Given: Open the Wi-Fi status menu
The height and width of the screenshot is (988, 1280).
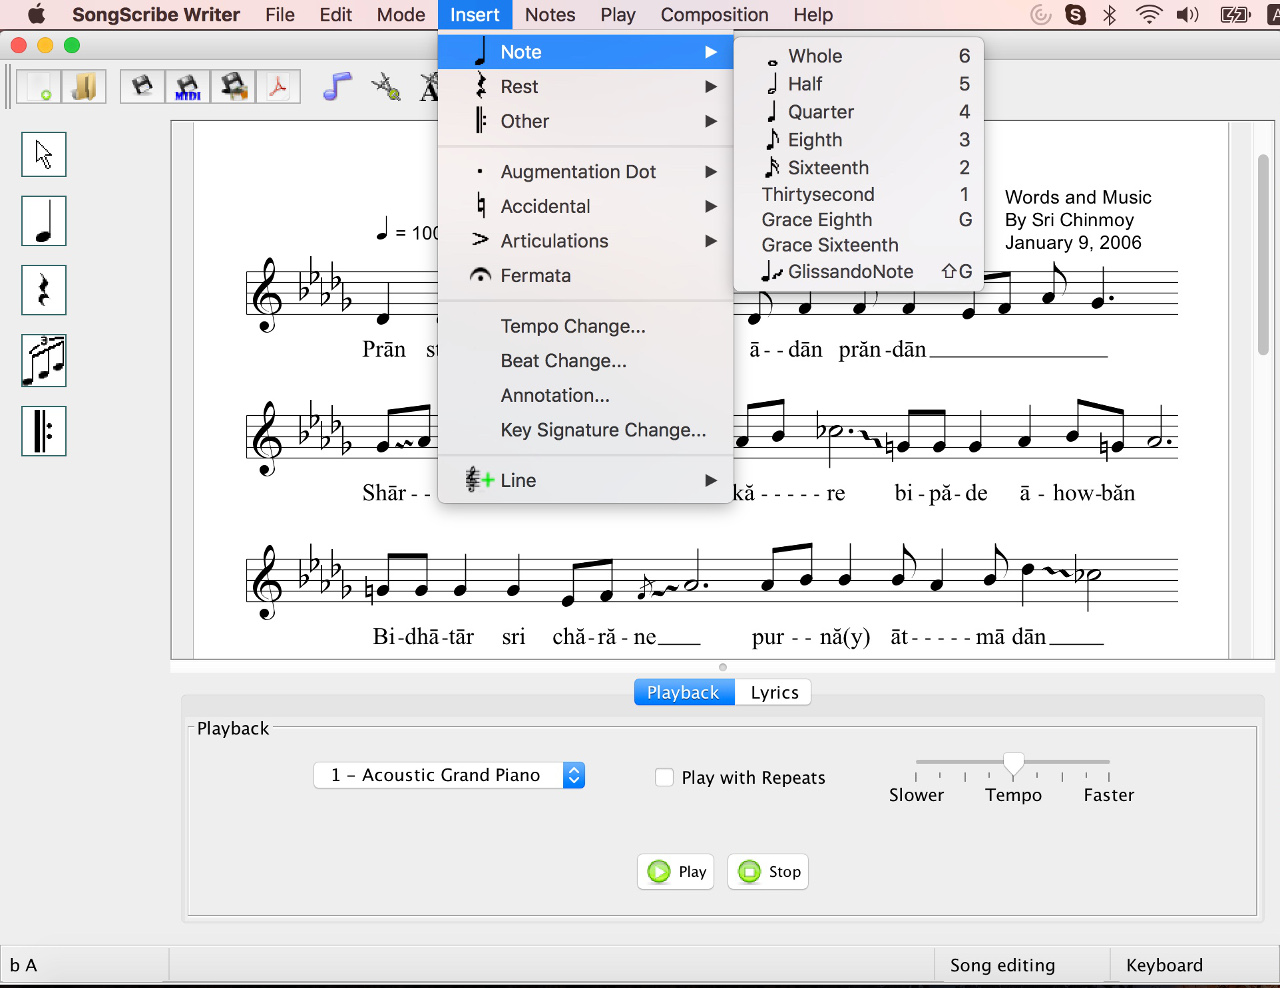Looking at the screenshot, I should 1149,15.
